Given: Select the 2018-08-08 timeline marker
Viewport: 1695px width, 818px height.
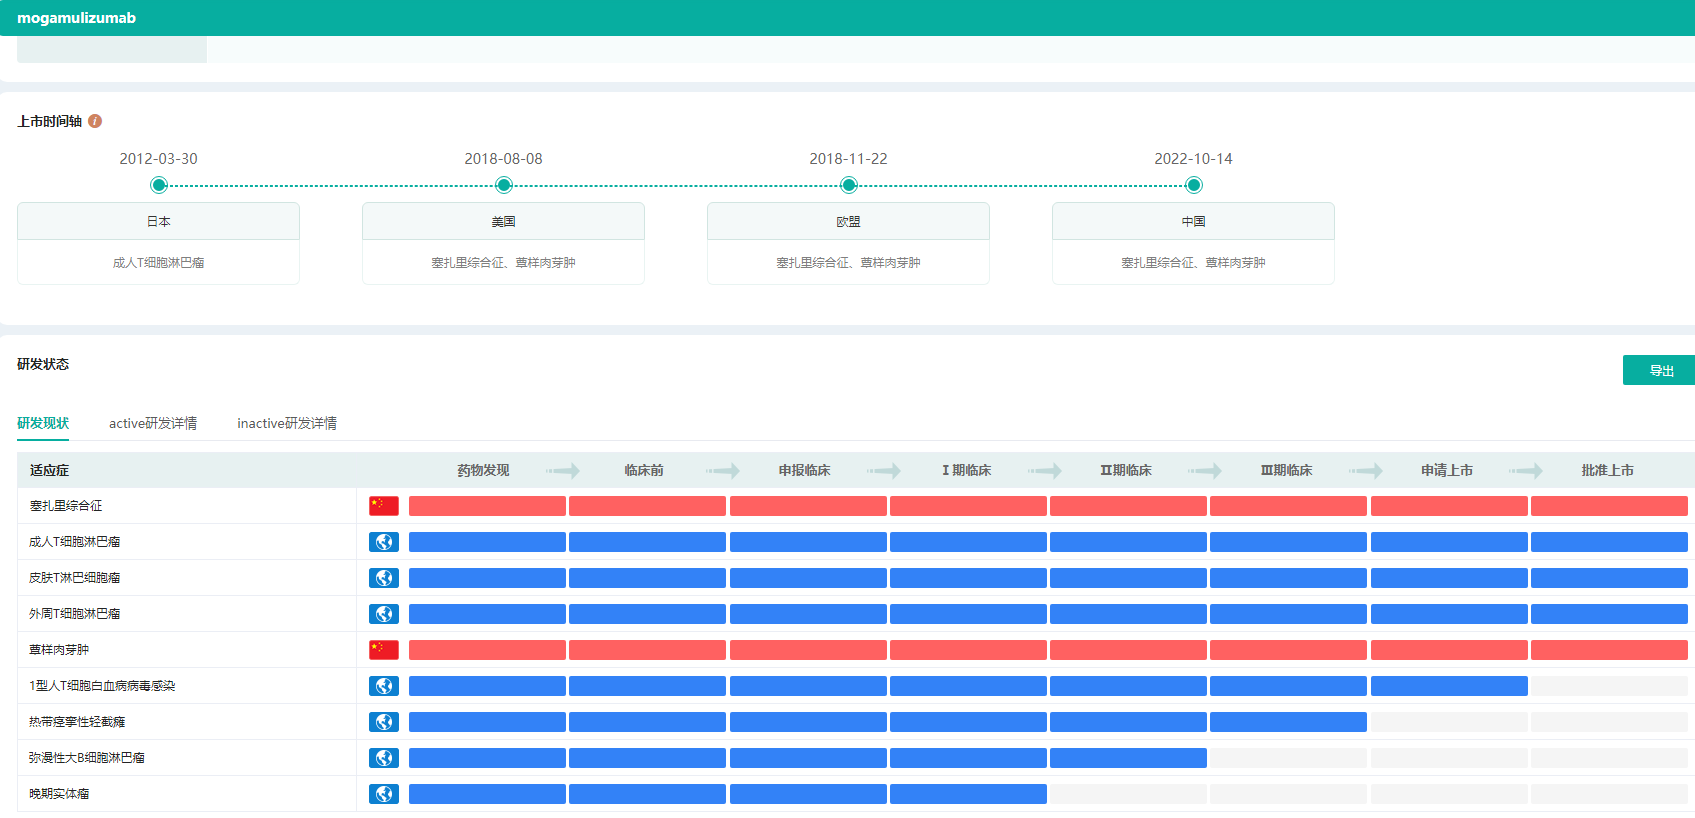Looking at the screenshot, I should coord(504,185).
